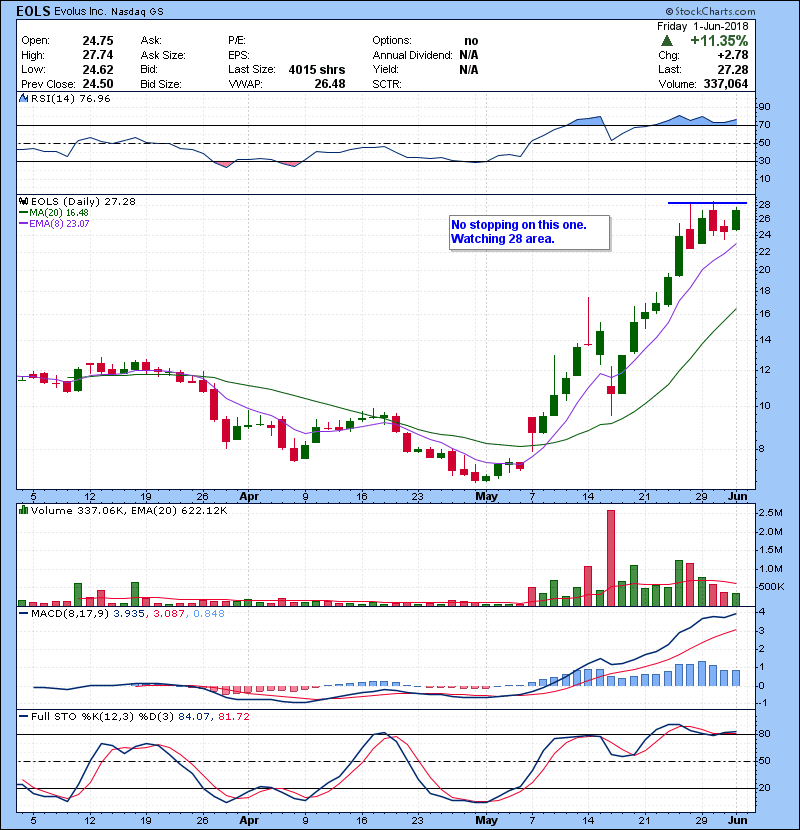This screenshot has width=800, height=830.
Task: Click the VWAP value 26.48
Action: 330,84
